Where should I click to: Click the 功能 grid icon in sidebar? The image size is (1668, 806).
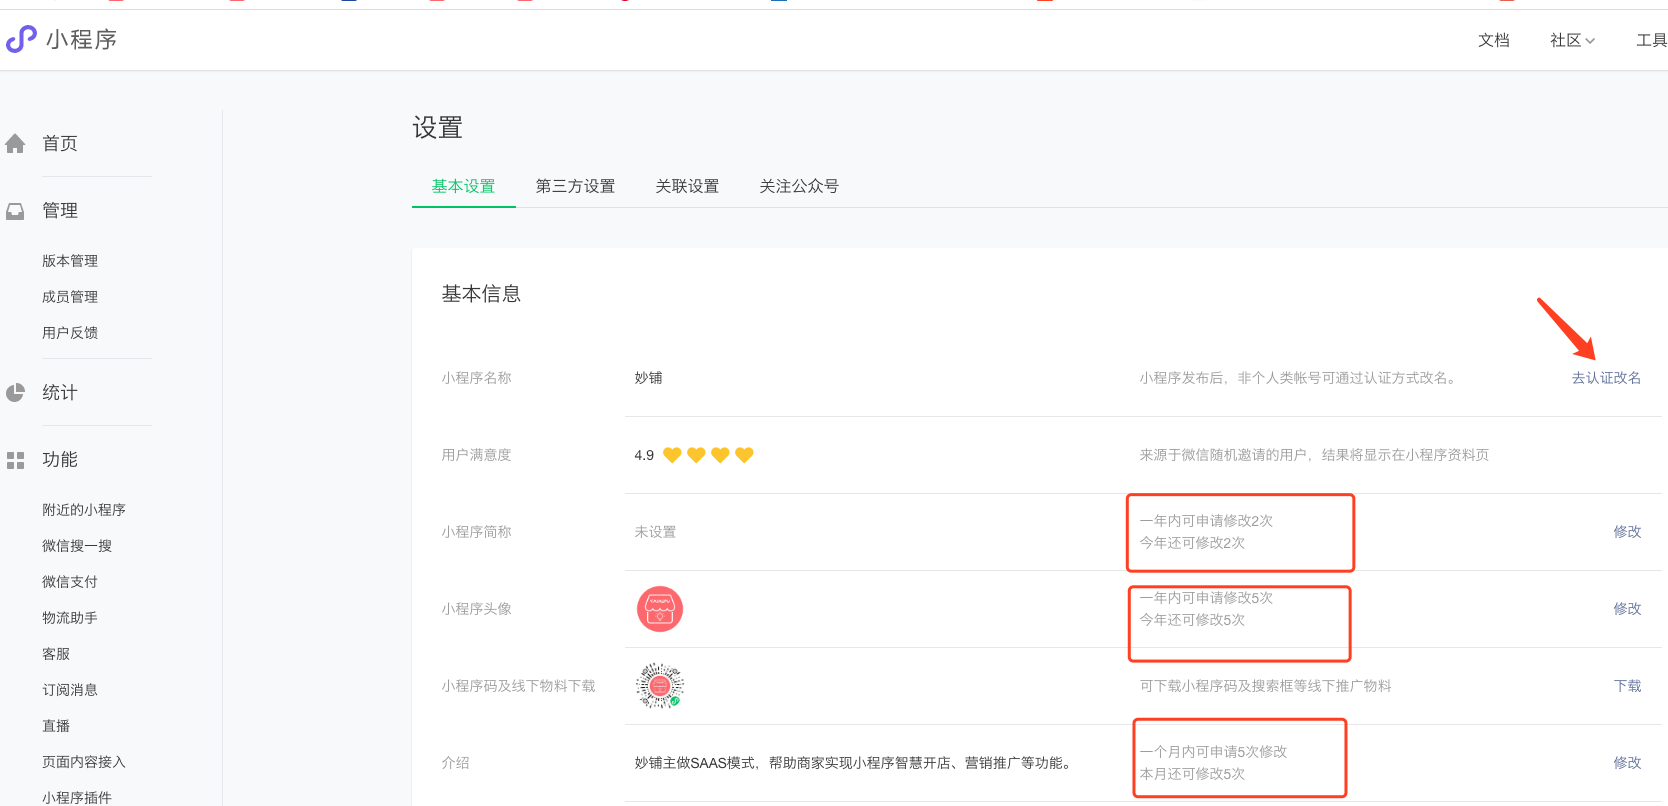(15, 460)
